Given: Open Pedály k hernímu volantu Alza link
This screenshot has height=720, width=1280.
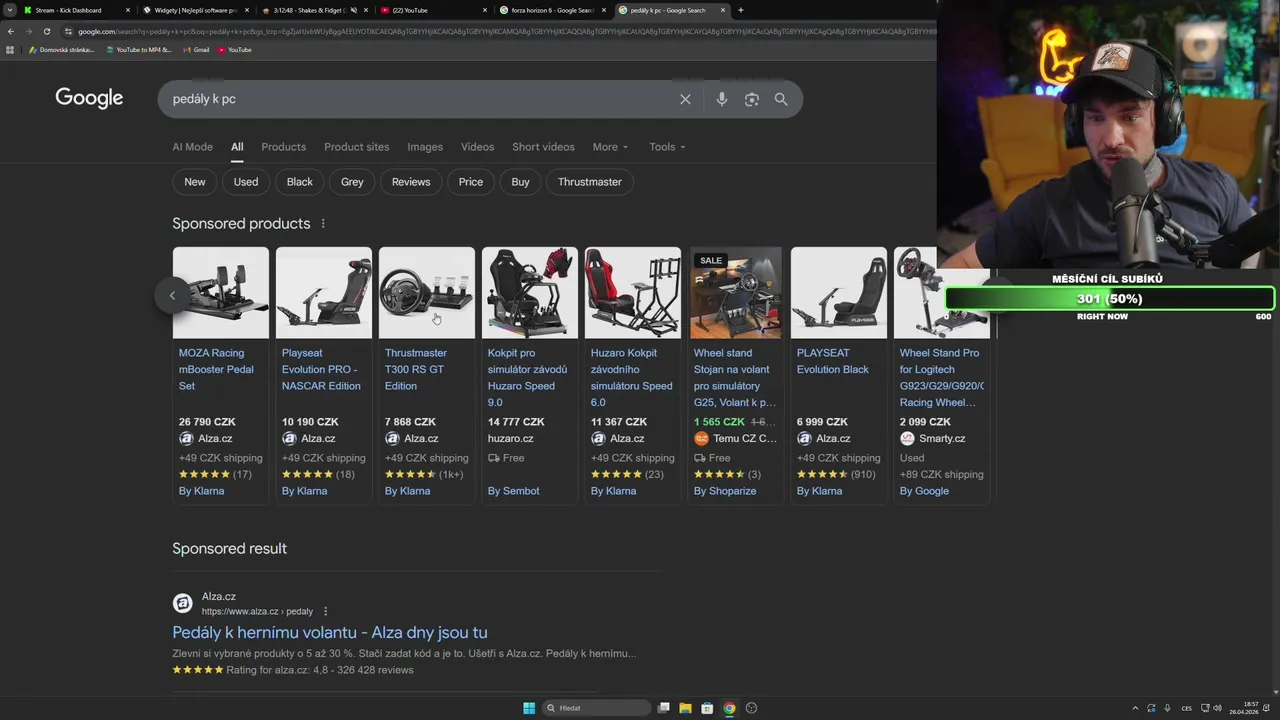Looking at the screenshot, I should 330,632.
